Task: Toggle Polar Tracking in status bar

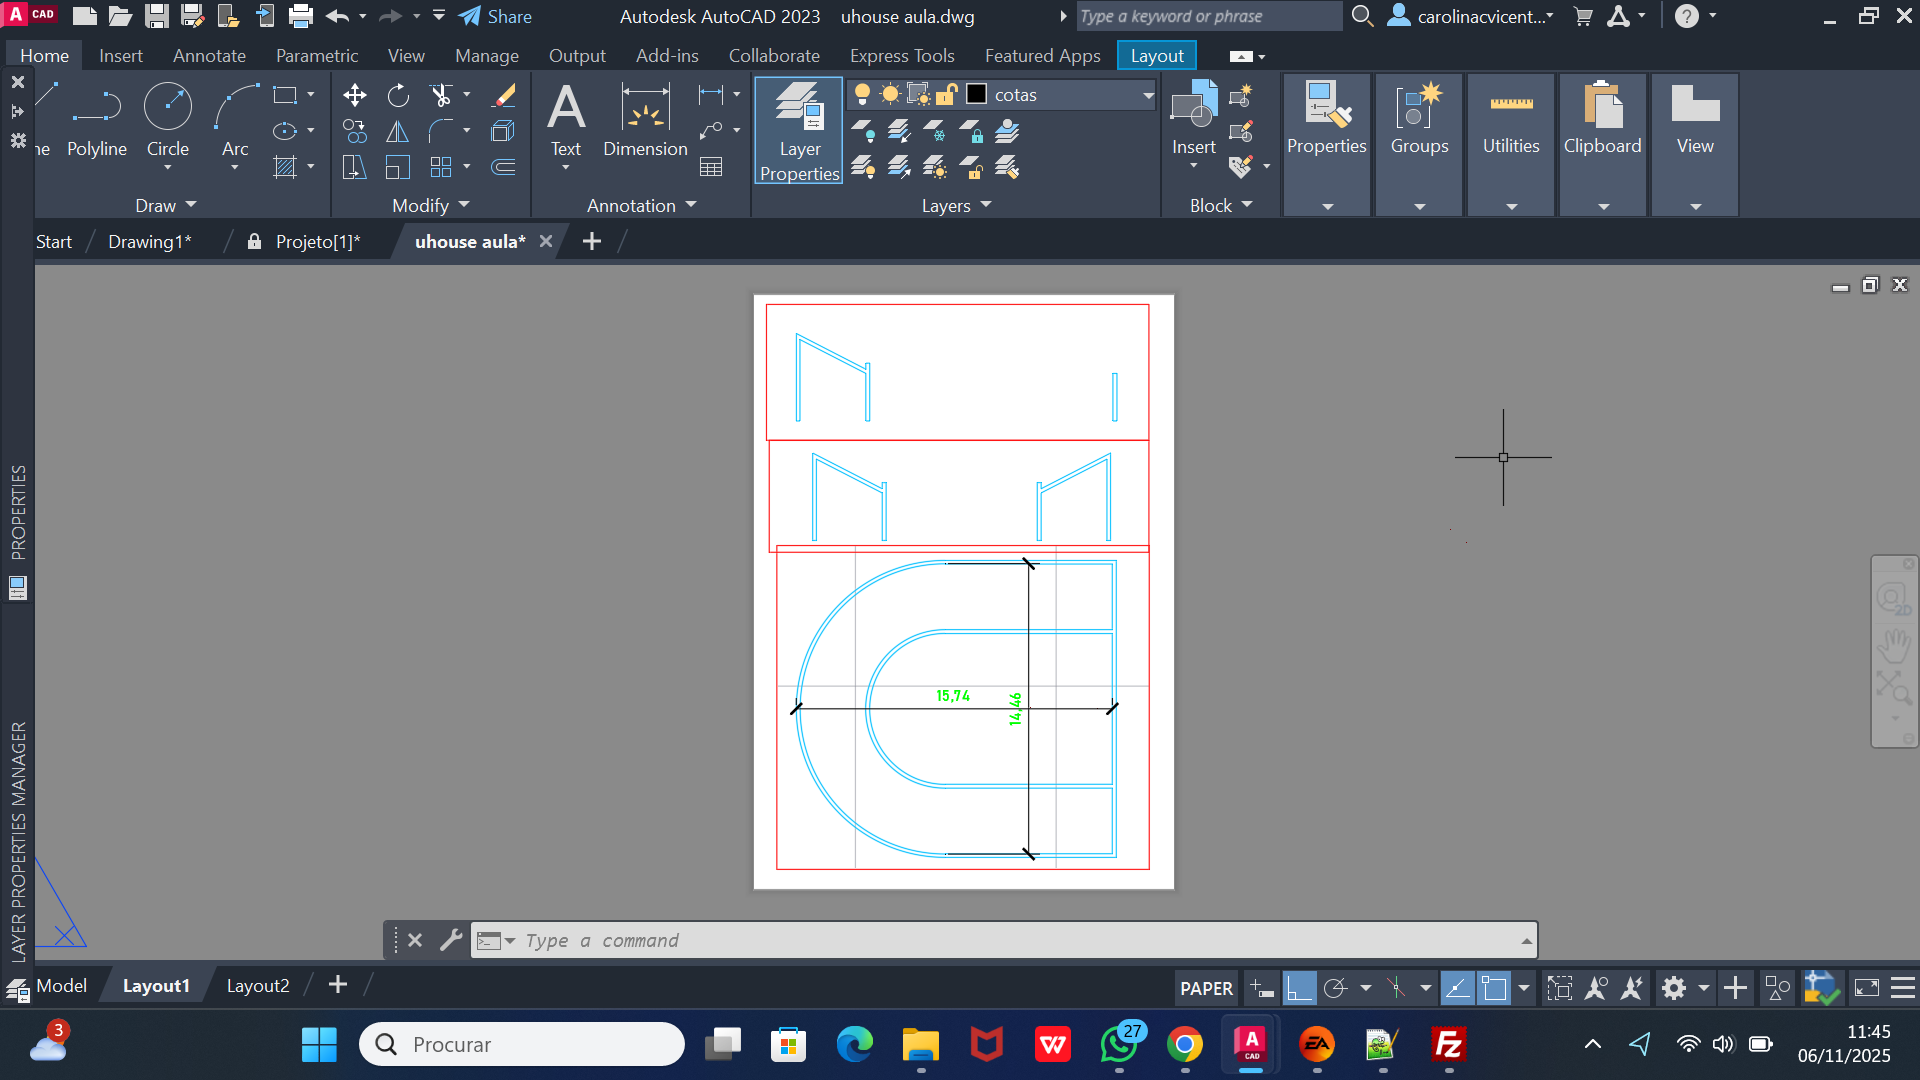Action: [x=1335, y=989]
